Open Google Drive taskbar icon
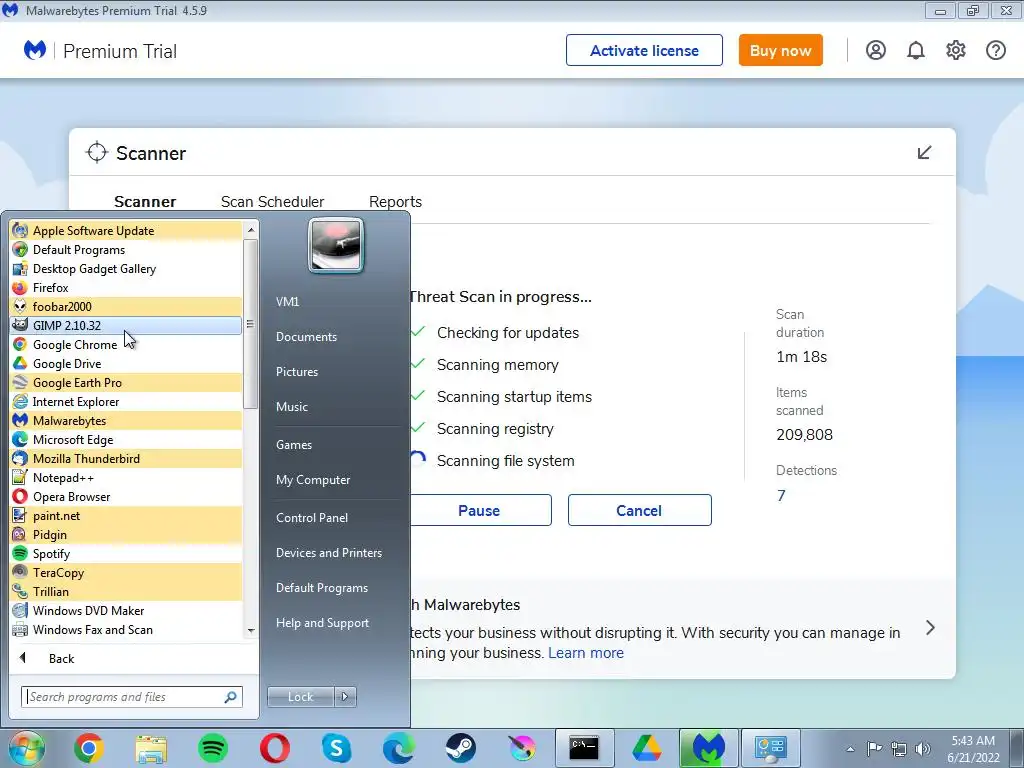 click(x=646, y=748)
